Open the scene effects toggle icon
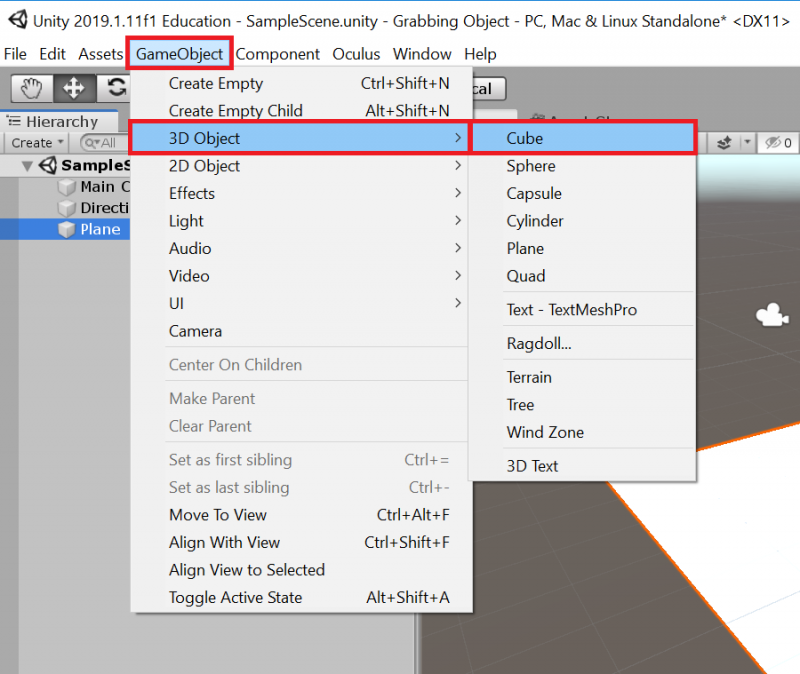The height and width of the screenshot is (674, 800). coord(724,143)
